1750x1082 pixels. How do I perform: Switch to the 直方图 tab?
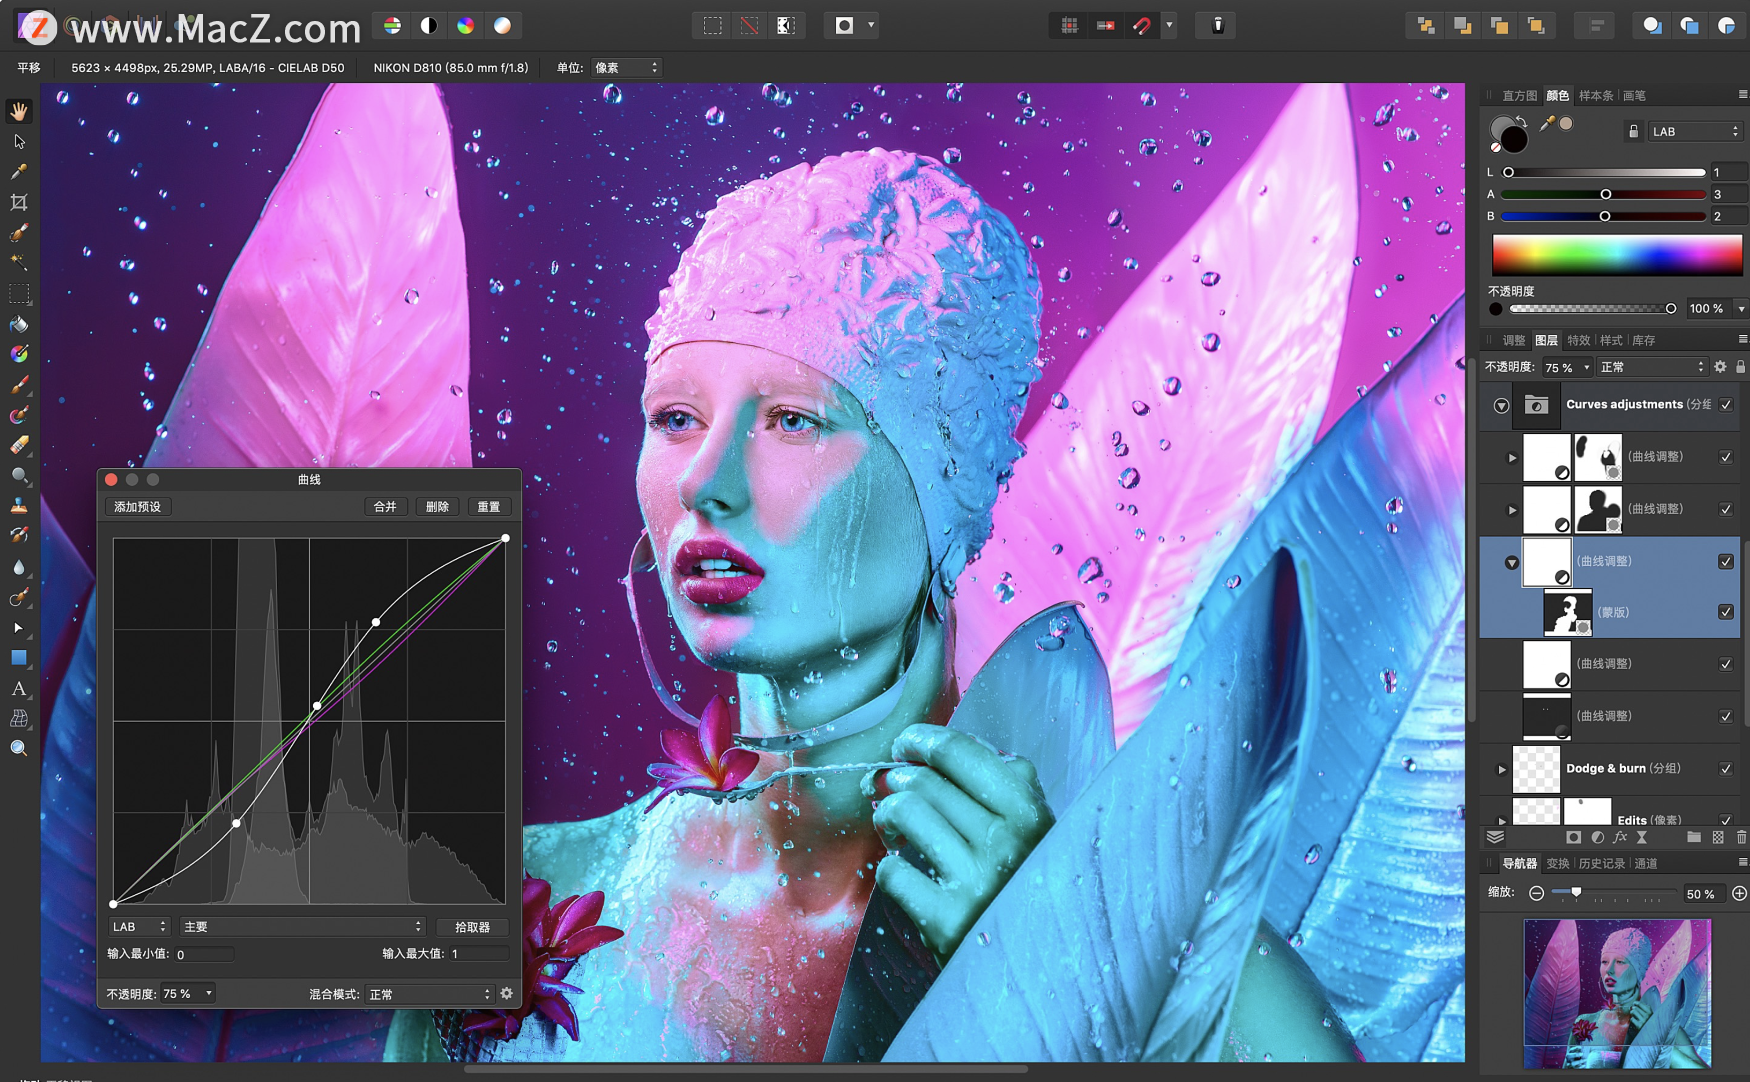click(1519, 96)
